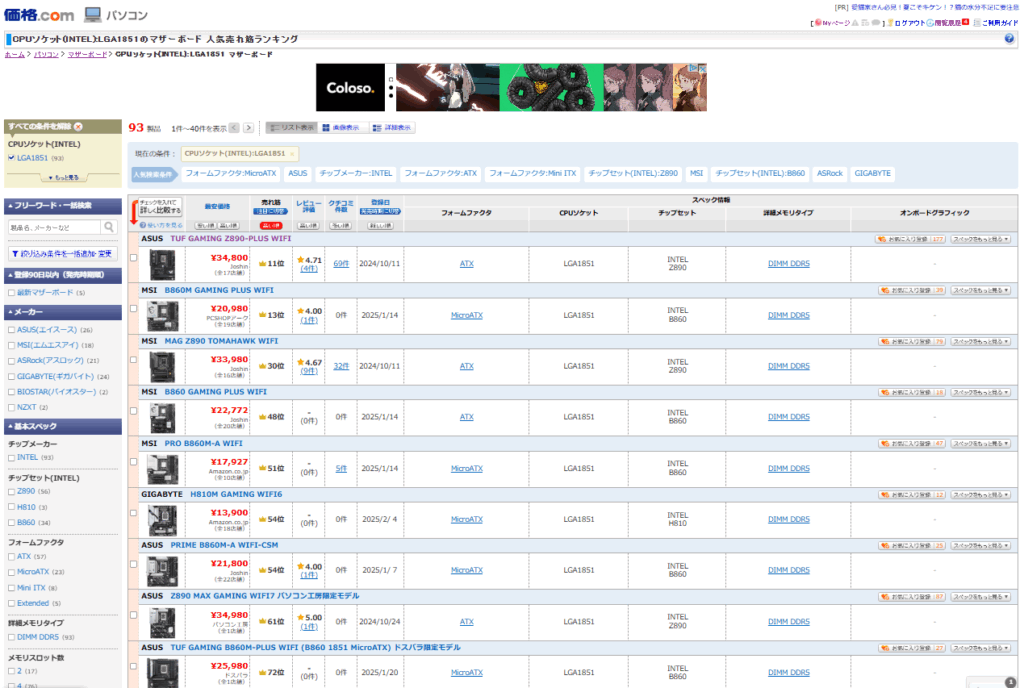Open スペックをもっと見る for MSI B860M GAMING PLUS WIFI
The image size is (1024, 688).
(980, 290)
